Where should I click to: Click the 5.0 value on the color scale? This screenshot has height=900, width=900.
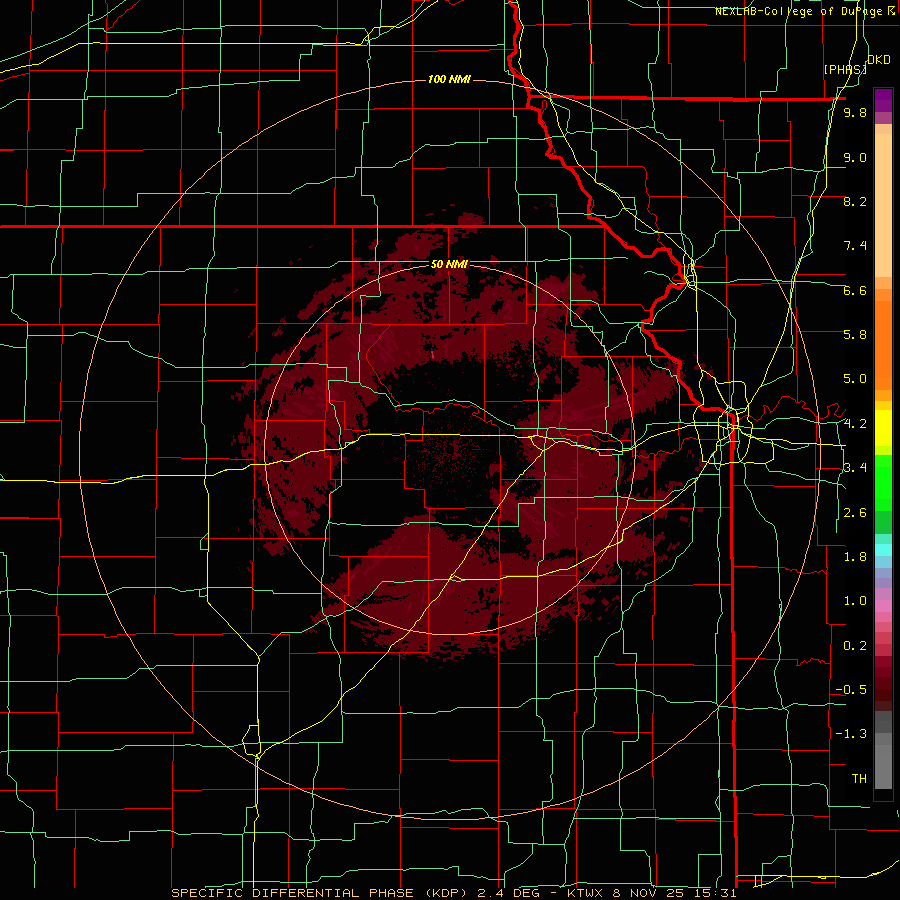click(855, 379)
